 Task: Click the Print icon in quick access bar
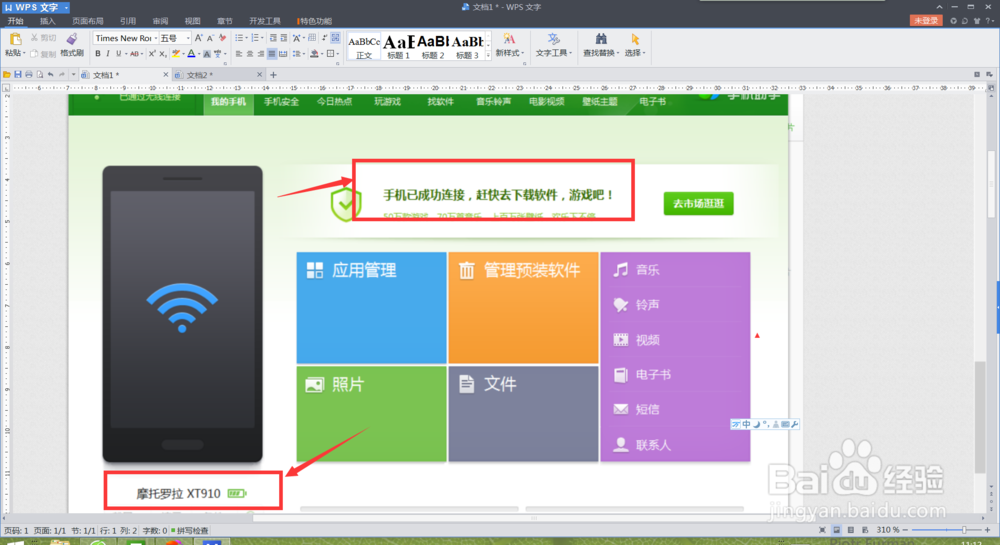(29, 75)
